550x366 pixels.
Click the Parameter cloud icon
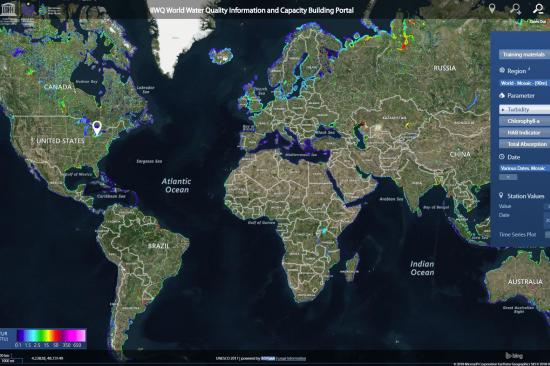tap(502, 95)
